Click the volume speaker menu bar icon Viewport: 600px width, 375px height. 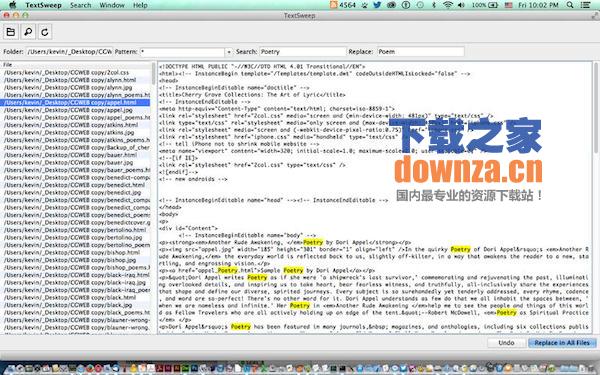[x=461, y=5]
